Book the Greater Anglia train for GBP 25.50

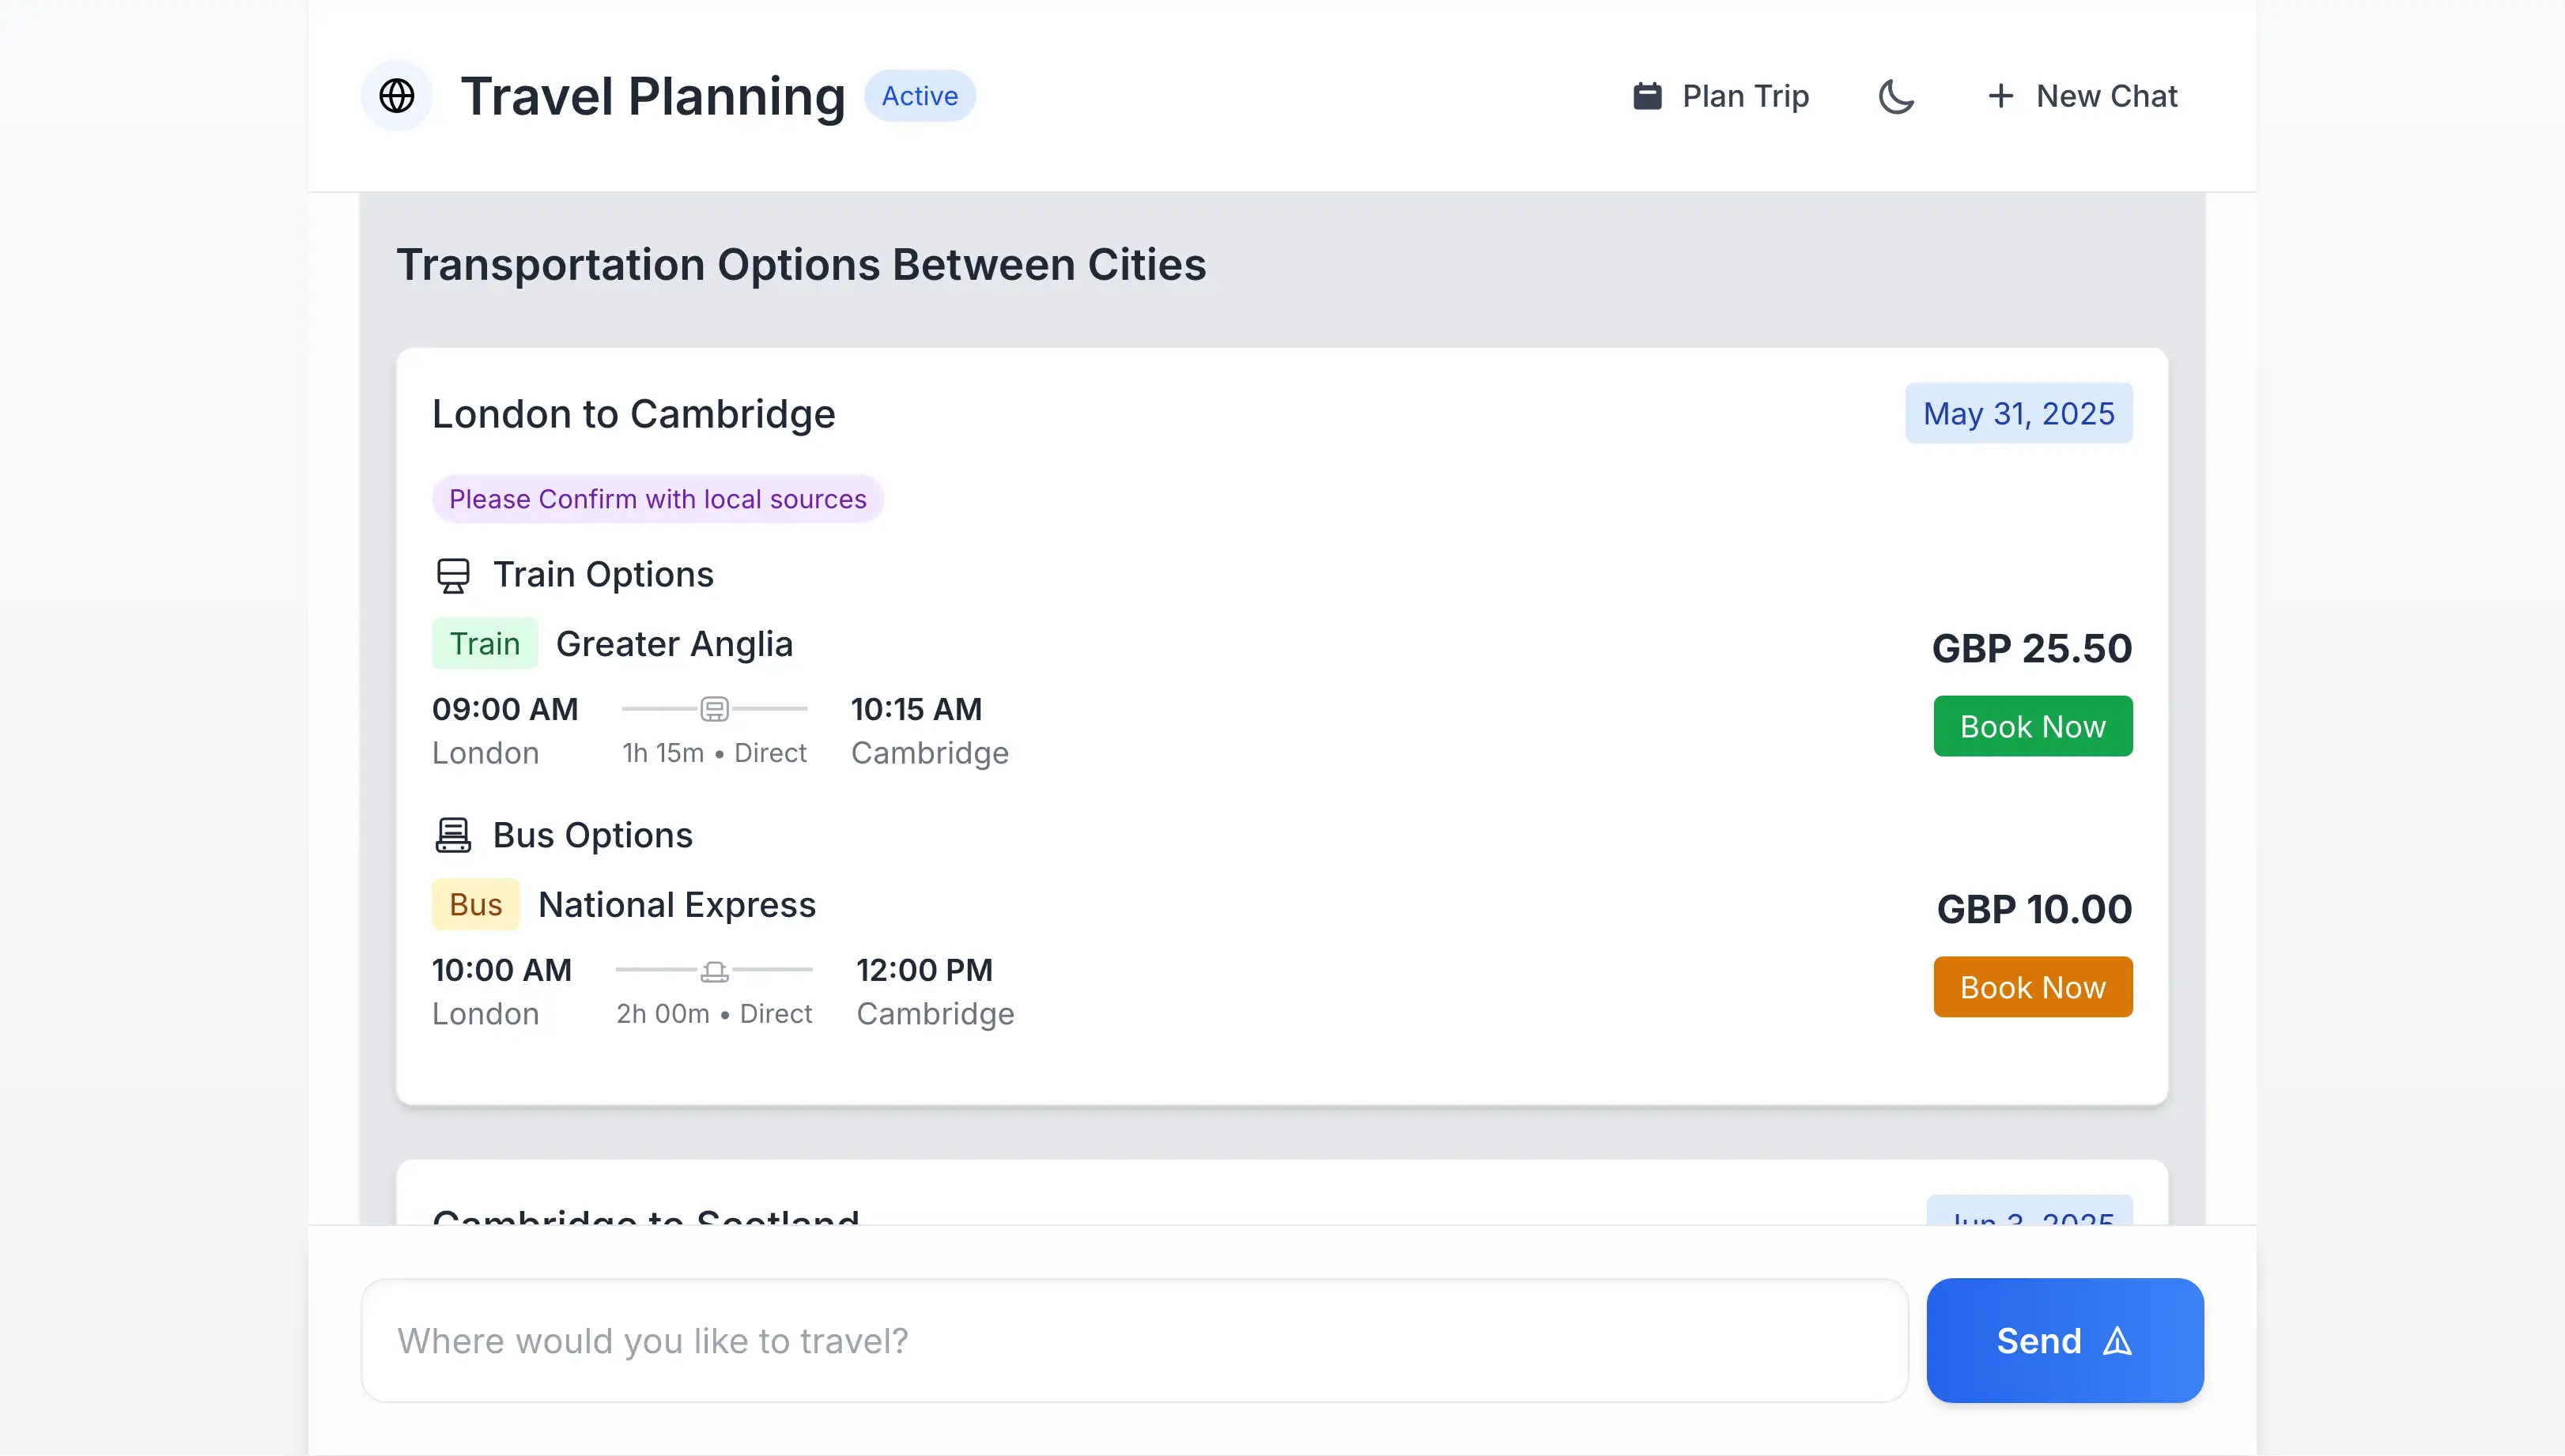point(2032,727)
